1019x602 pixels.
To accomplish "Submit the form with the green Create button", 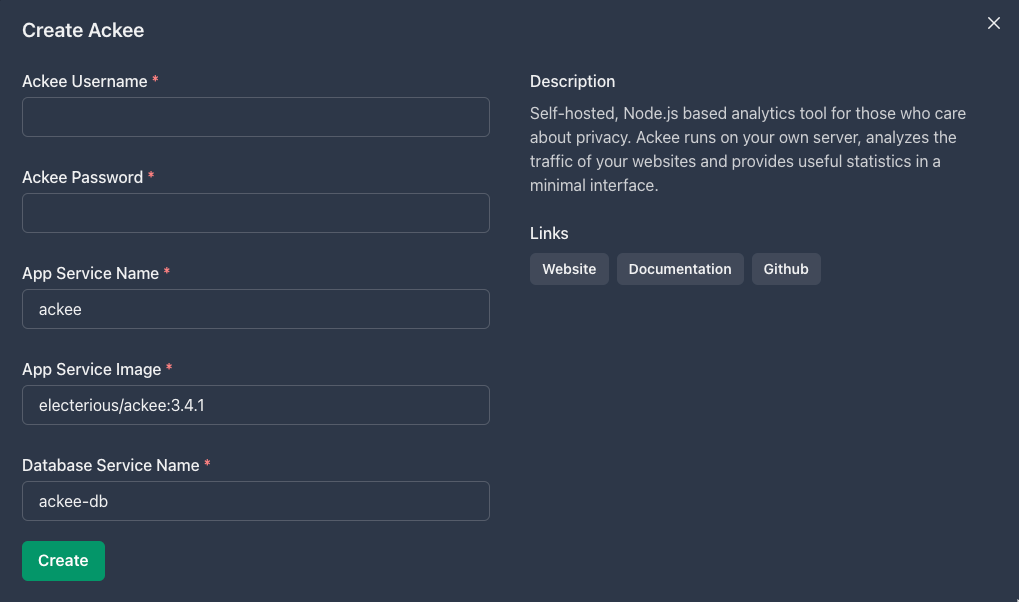I will coord(63,560).
